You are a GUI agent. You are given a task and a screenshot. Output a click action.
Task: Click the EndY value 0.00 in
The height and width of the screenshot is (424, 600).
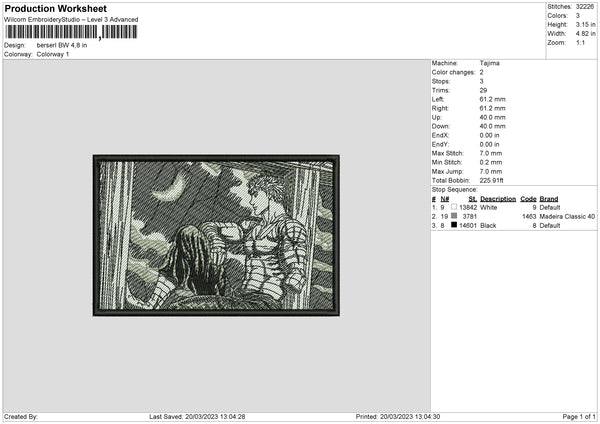coord(489,145)
